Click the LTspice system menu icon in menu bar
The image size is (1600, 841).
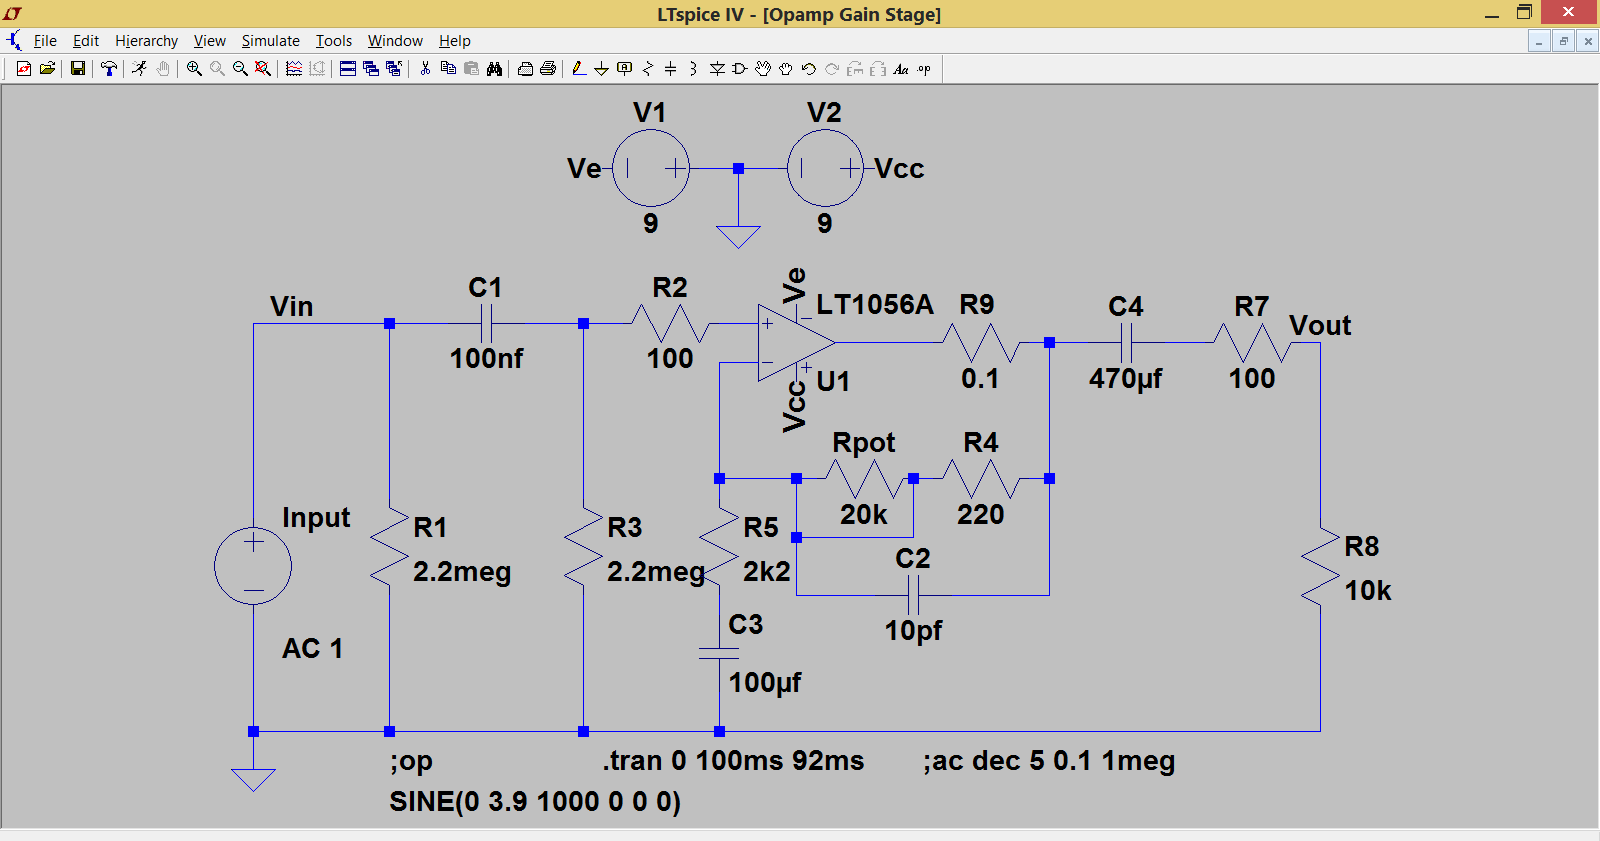pyautogui.click(x=13, y=41)
